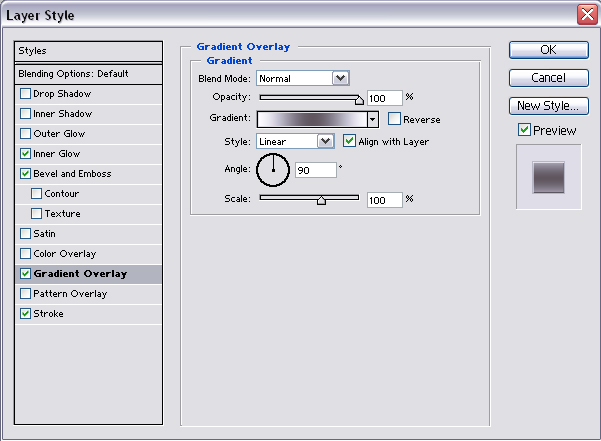Open the Styles section at top
The height and width of the screenshot is (441, 601).
coord(88,51)
